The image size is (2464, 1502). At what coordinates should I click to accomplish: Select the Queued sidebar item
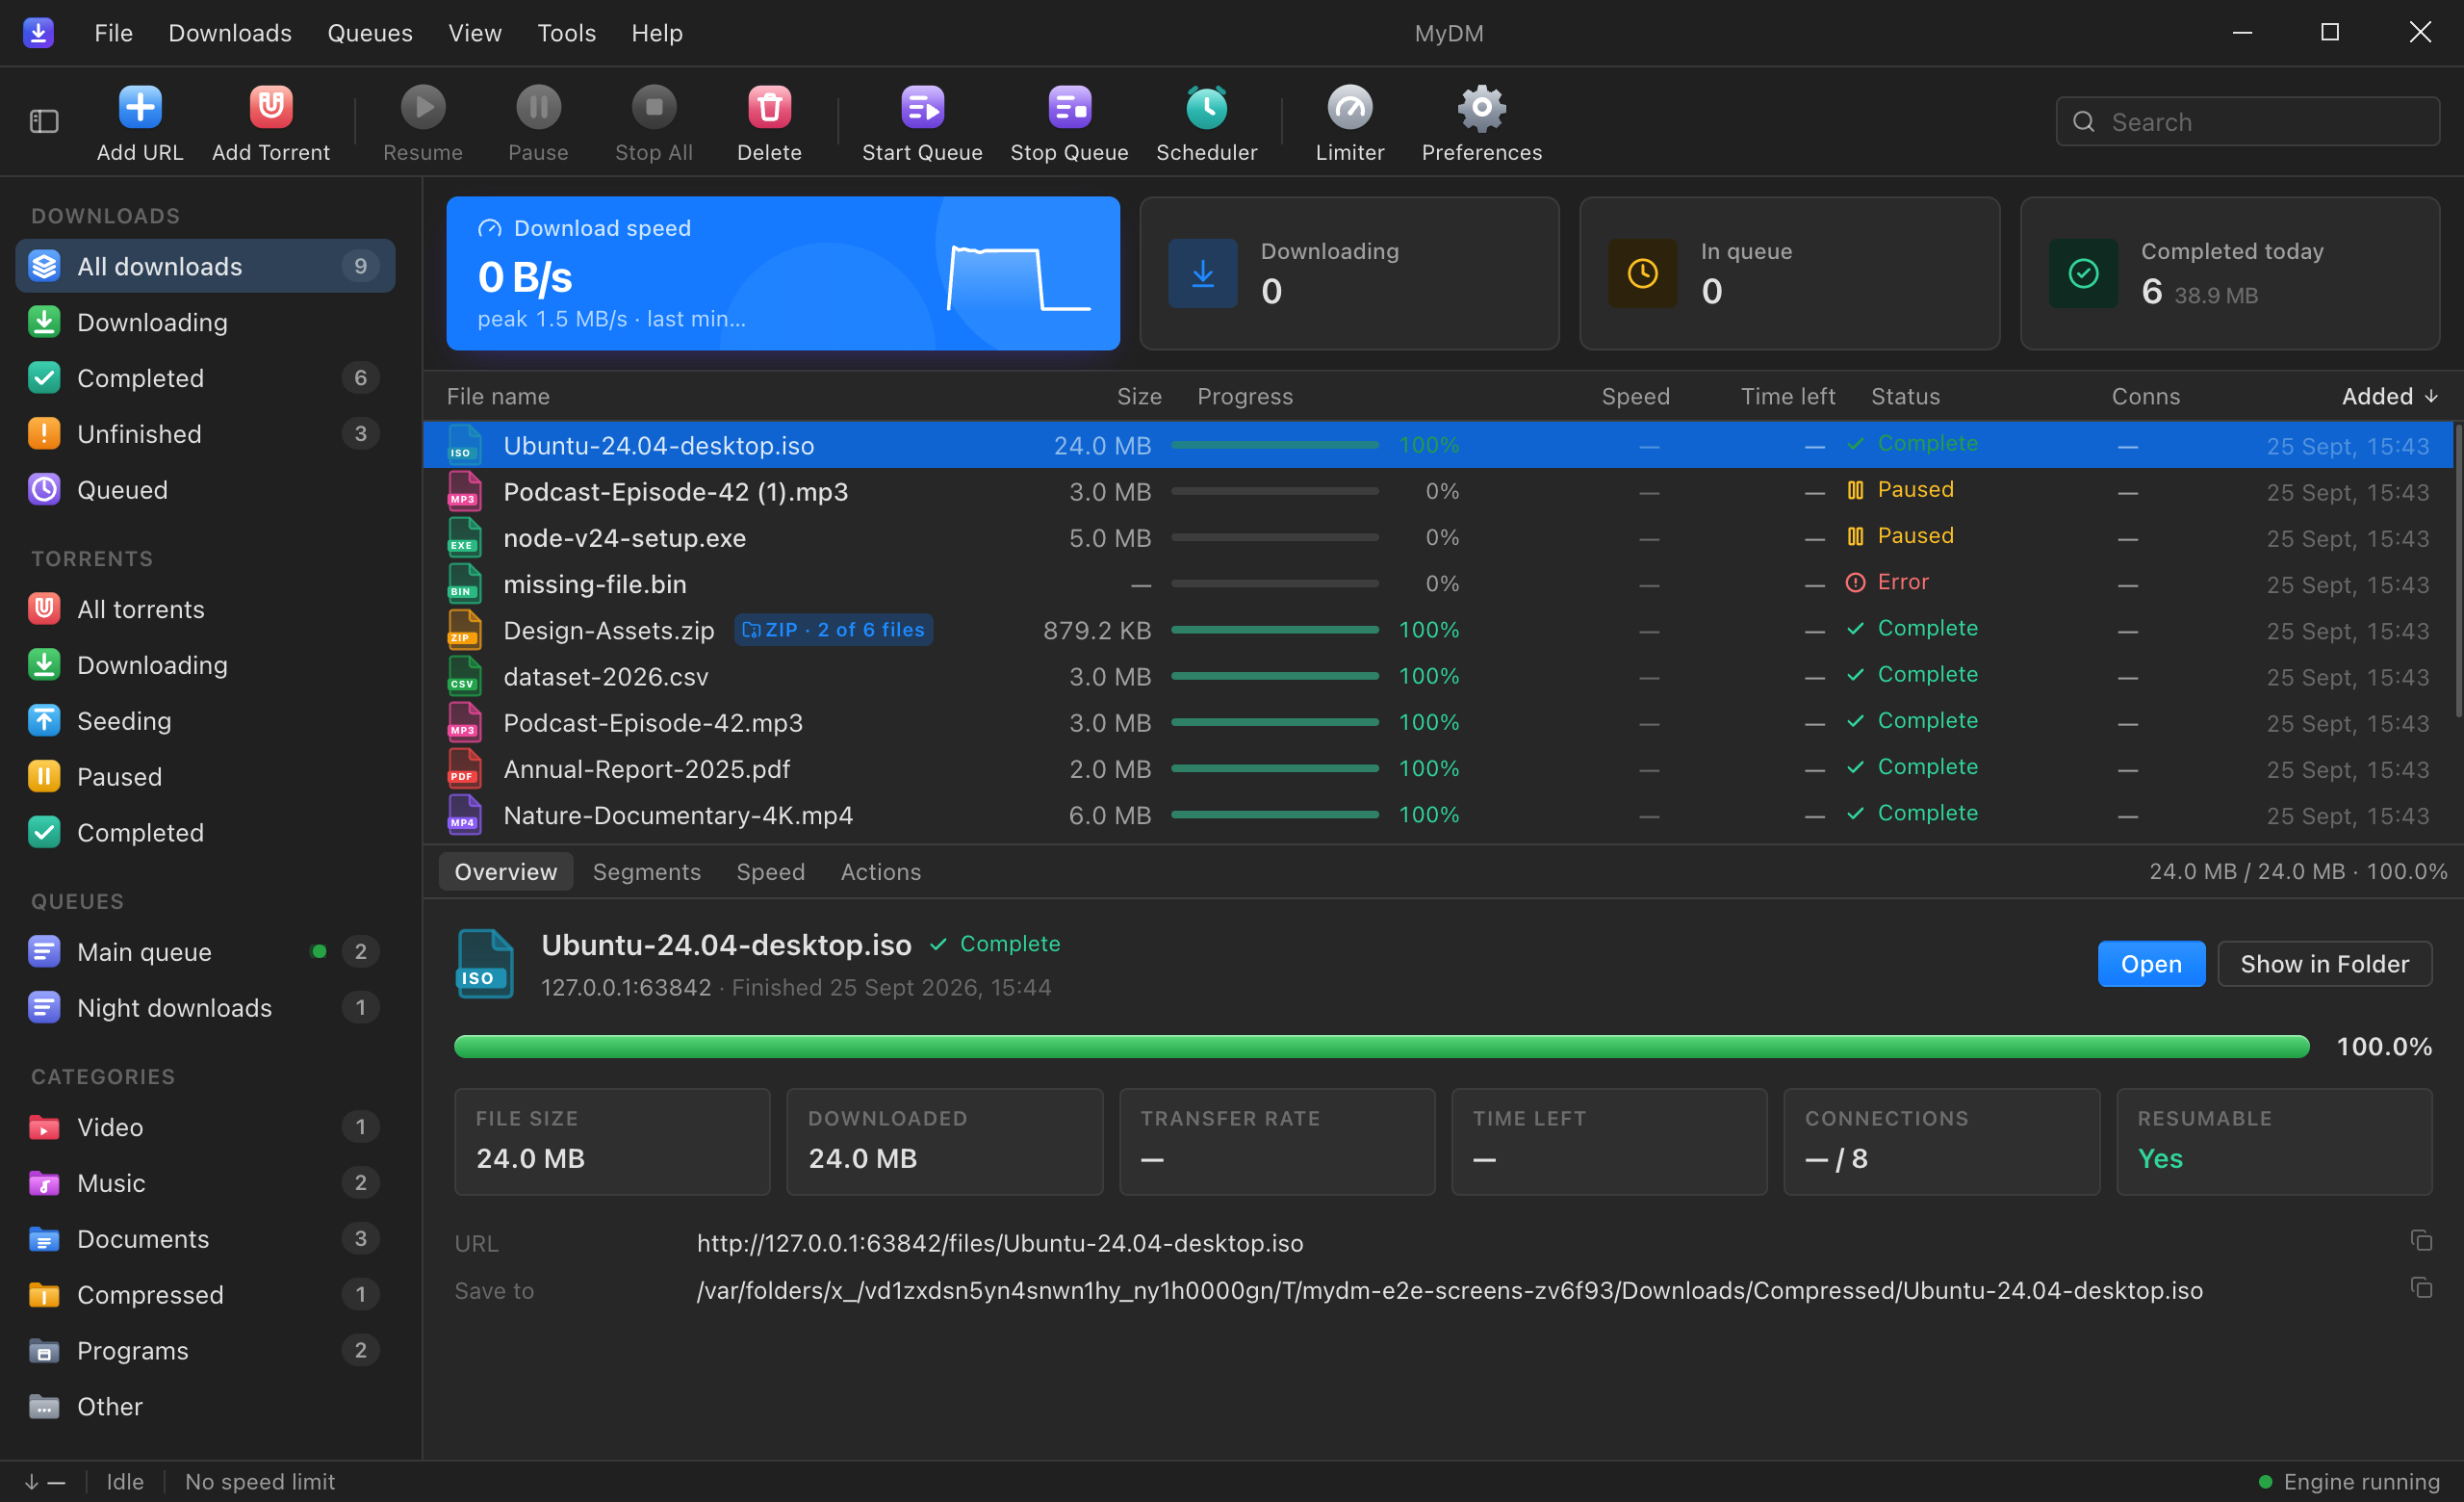point(205,490)
